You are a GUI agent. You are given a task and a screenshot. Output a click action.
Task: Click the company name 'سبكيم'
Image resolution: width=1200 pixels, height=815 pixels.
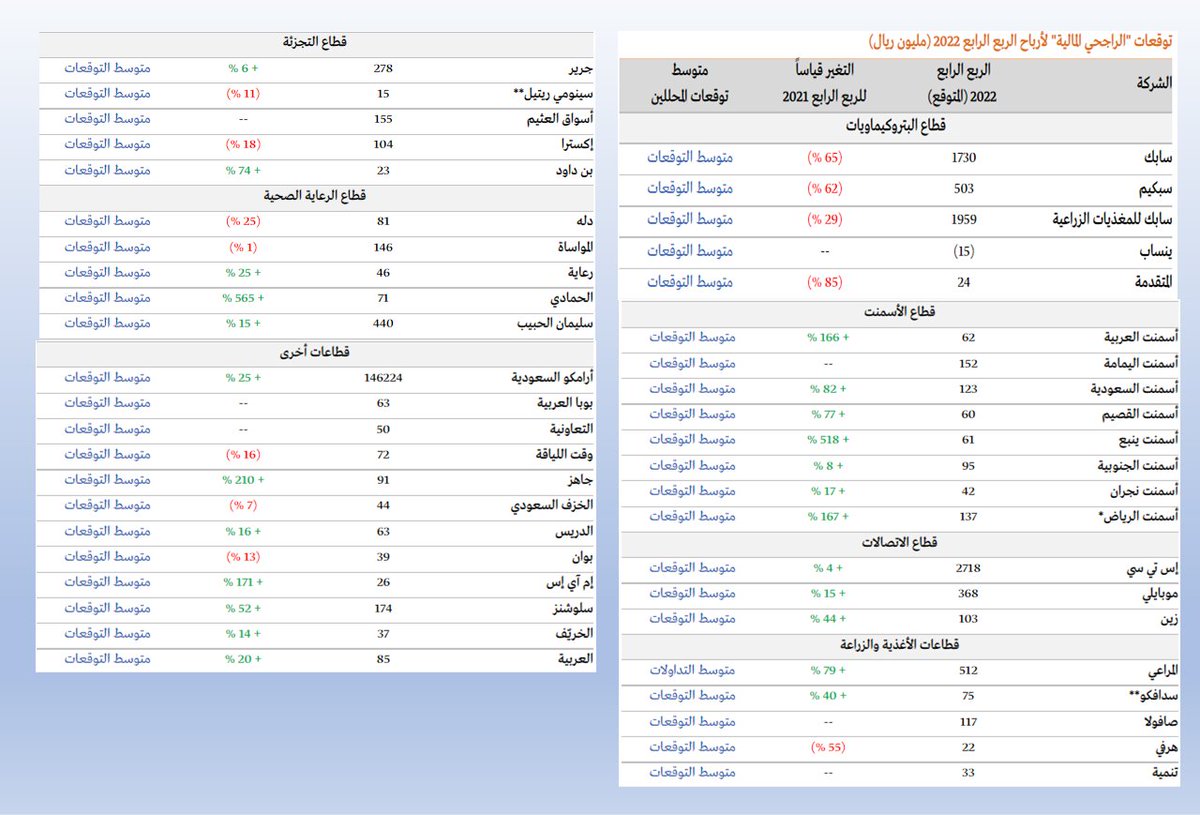1155,188
